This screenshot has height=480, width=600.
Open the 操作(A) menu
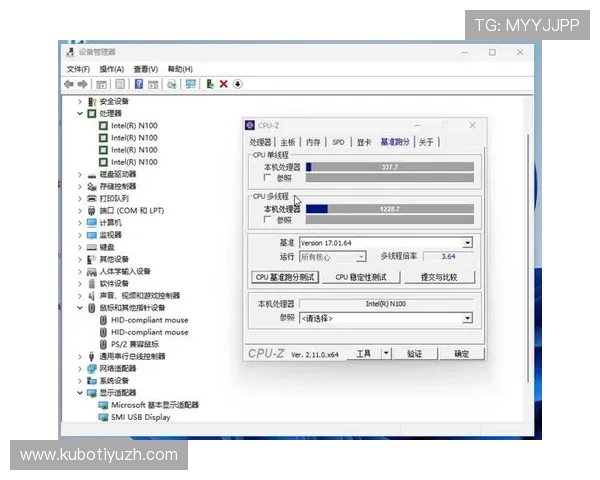click(111, 69)
